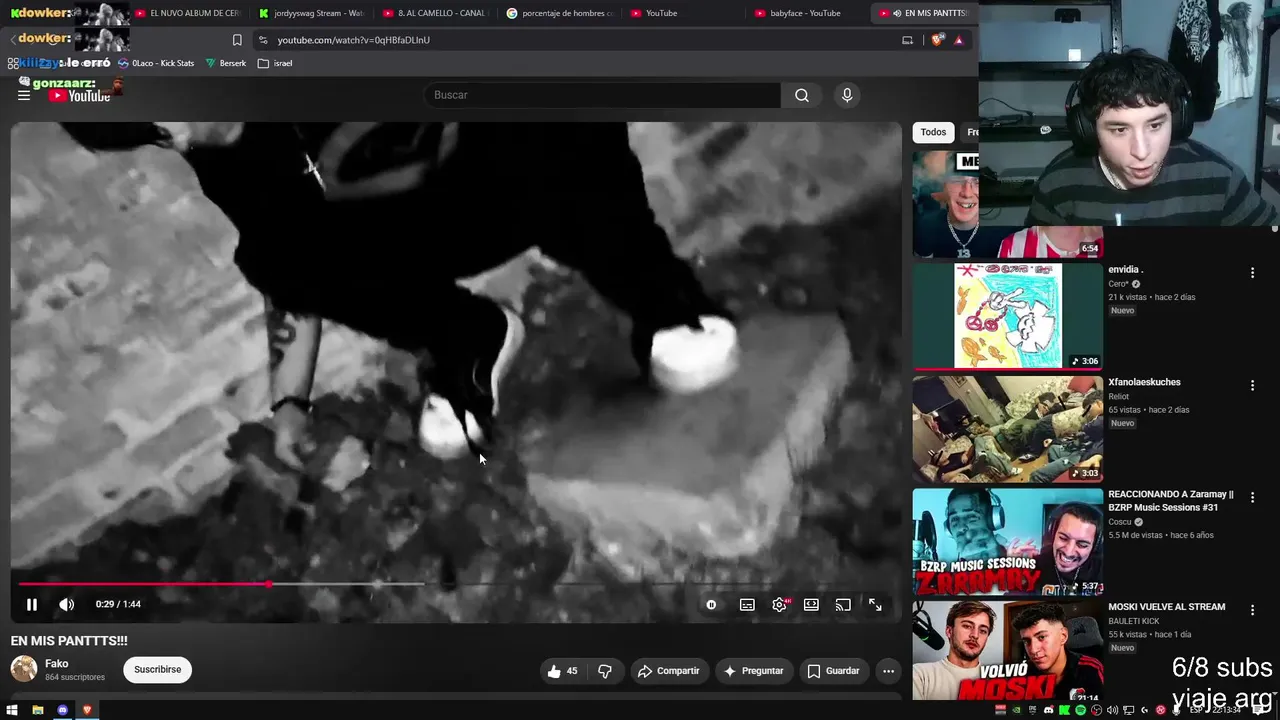Open the YouTube guide hamburger menu
Screen dimensions: 1280x720
click(x=24, y=95)
